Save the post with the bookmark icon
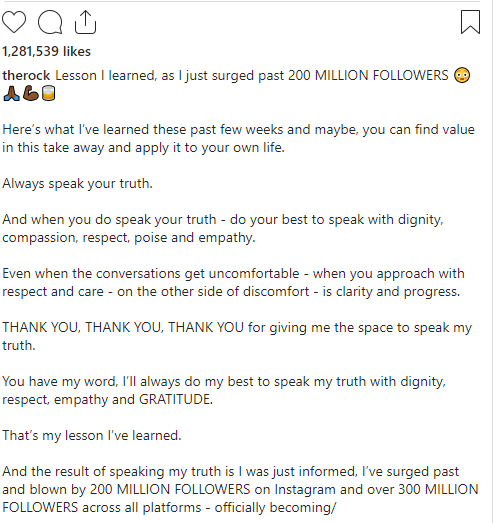Viewport: 493px width, 523px height. [470, 22]
